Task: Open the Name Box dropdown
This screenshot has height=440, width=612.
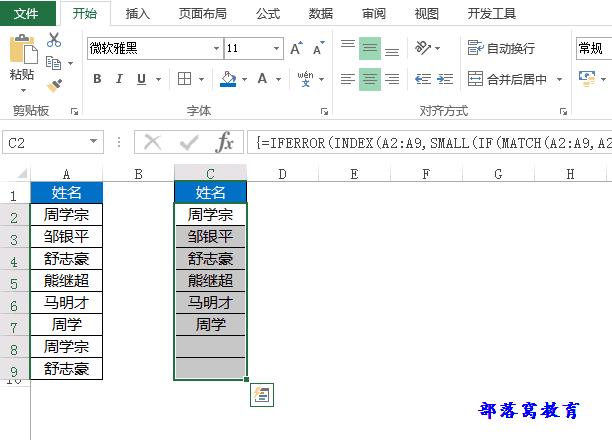Action: click(93, 141)
